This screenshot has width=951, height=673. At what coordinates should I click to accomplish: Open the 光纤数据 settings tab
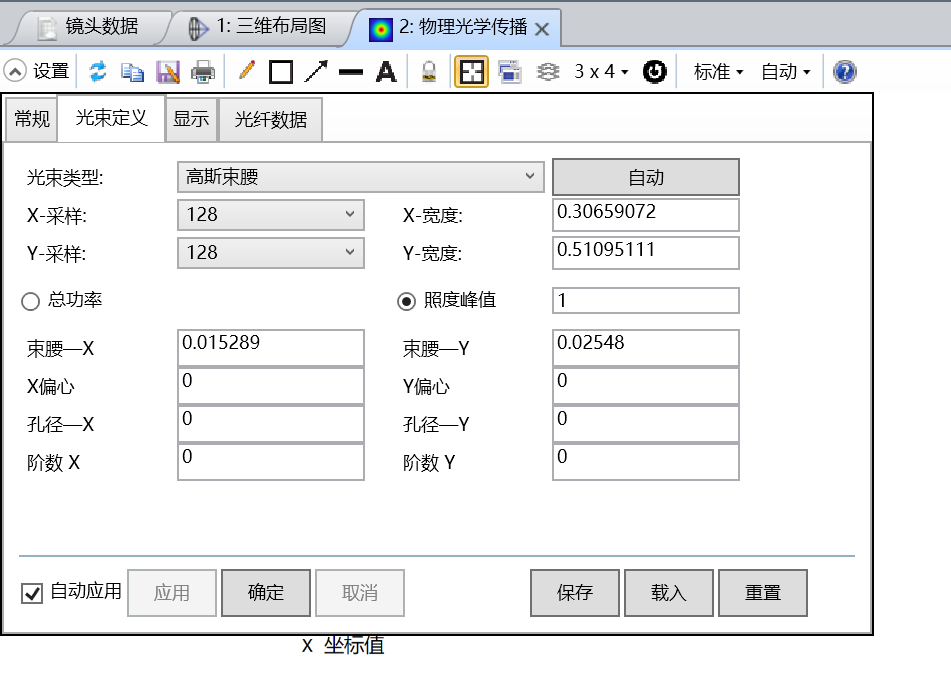(x=271, y=119)
